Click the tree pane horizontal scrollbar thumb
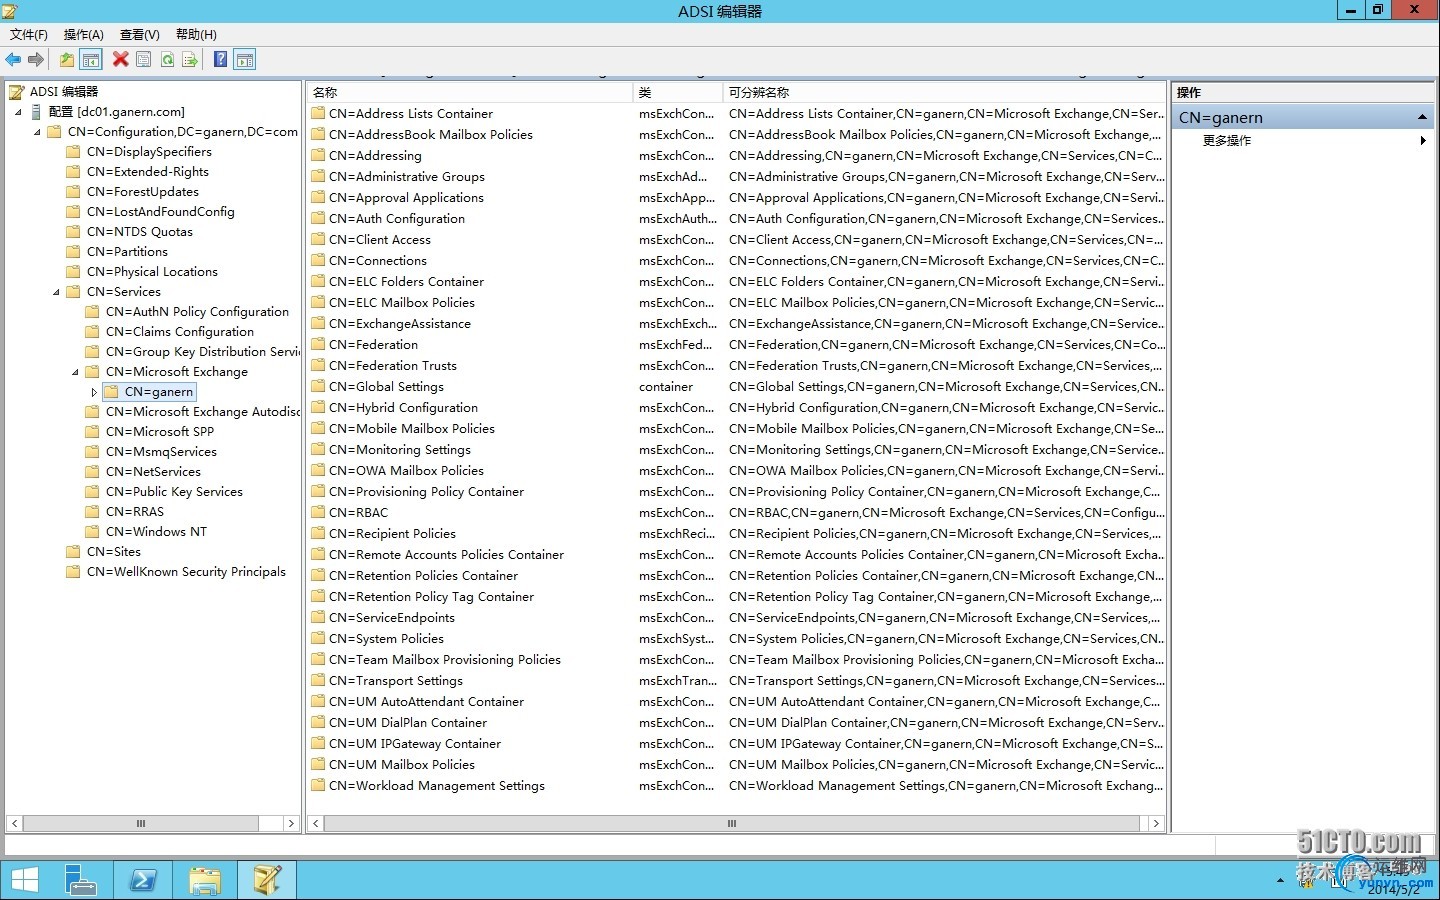 pos(141,823)
